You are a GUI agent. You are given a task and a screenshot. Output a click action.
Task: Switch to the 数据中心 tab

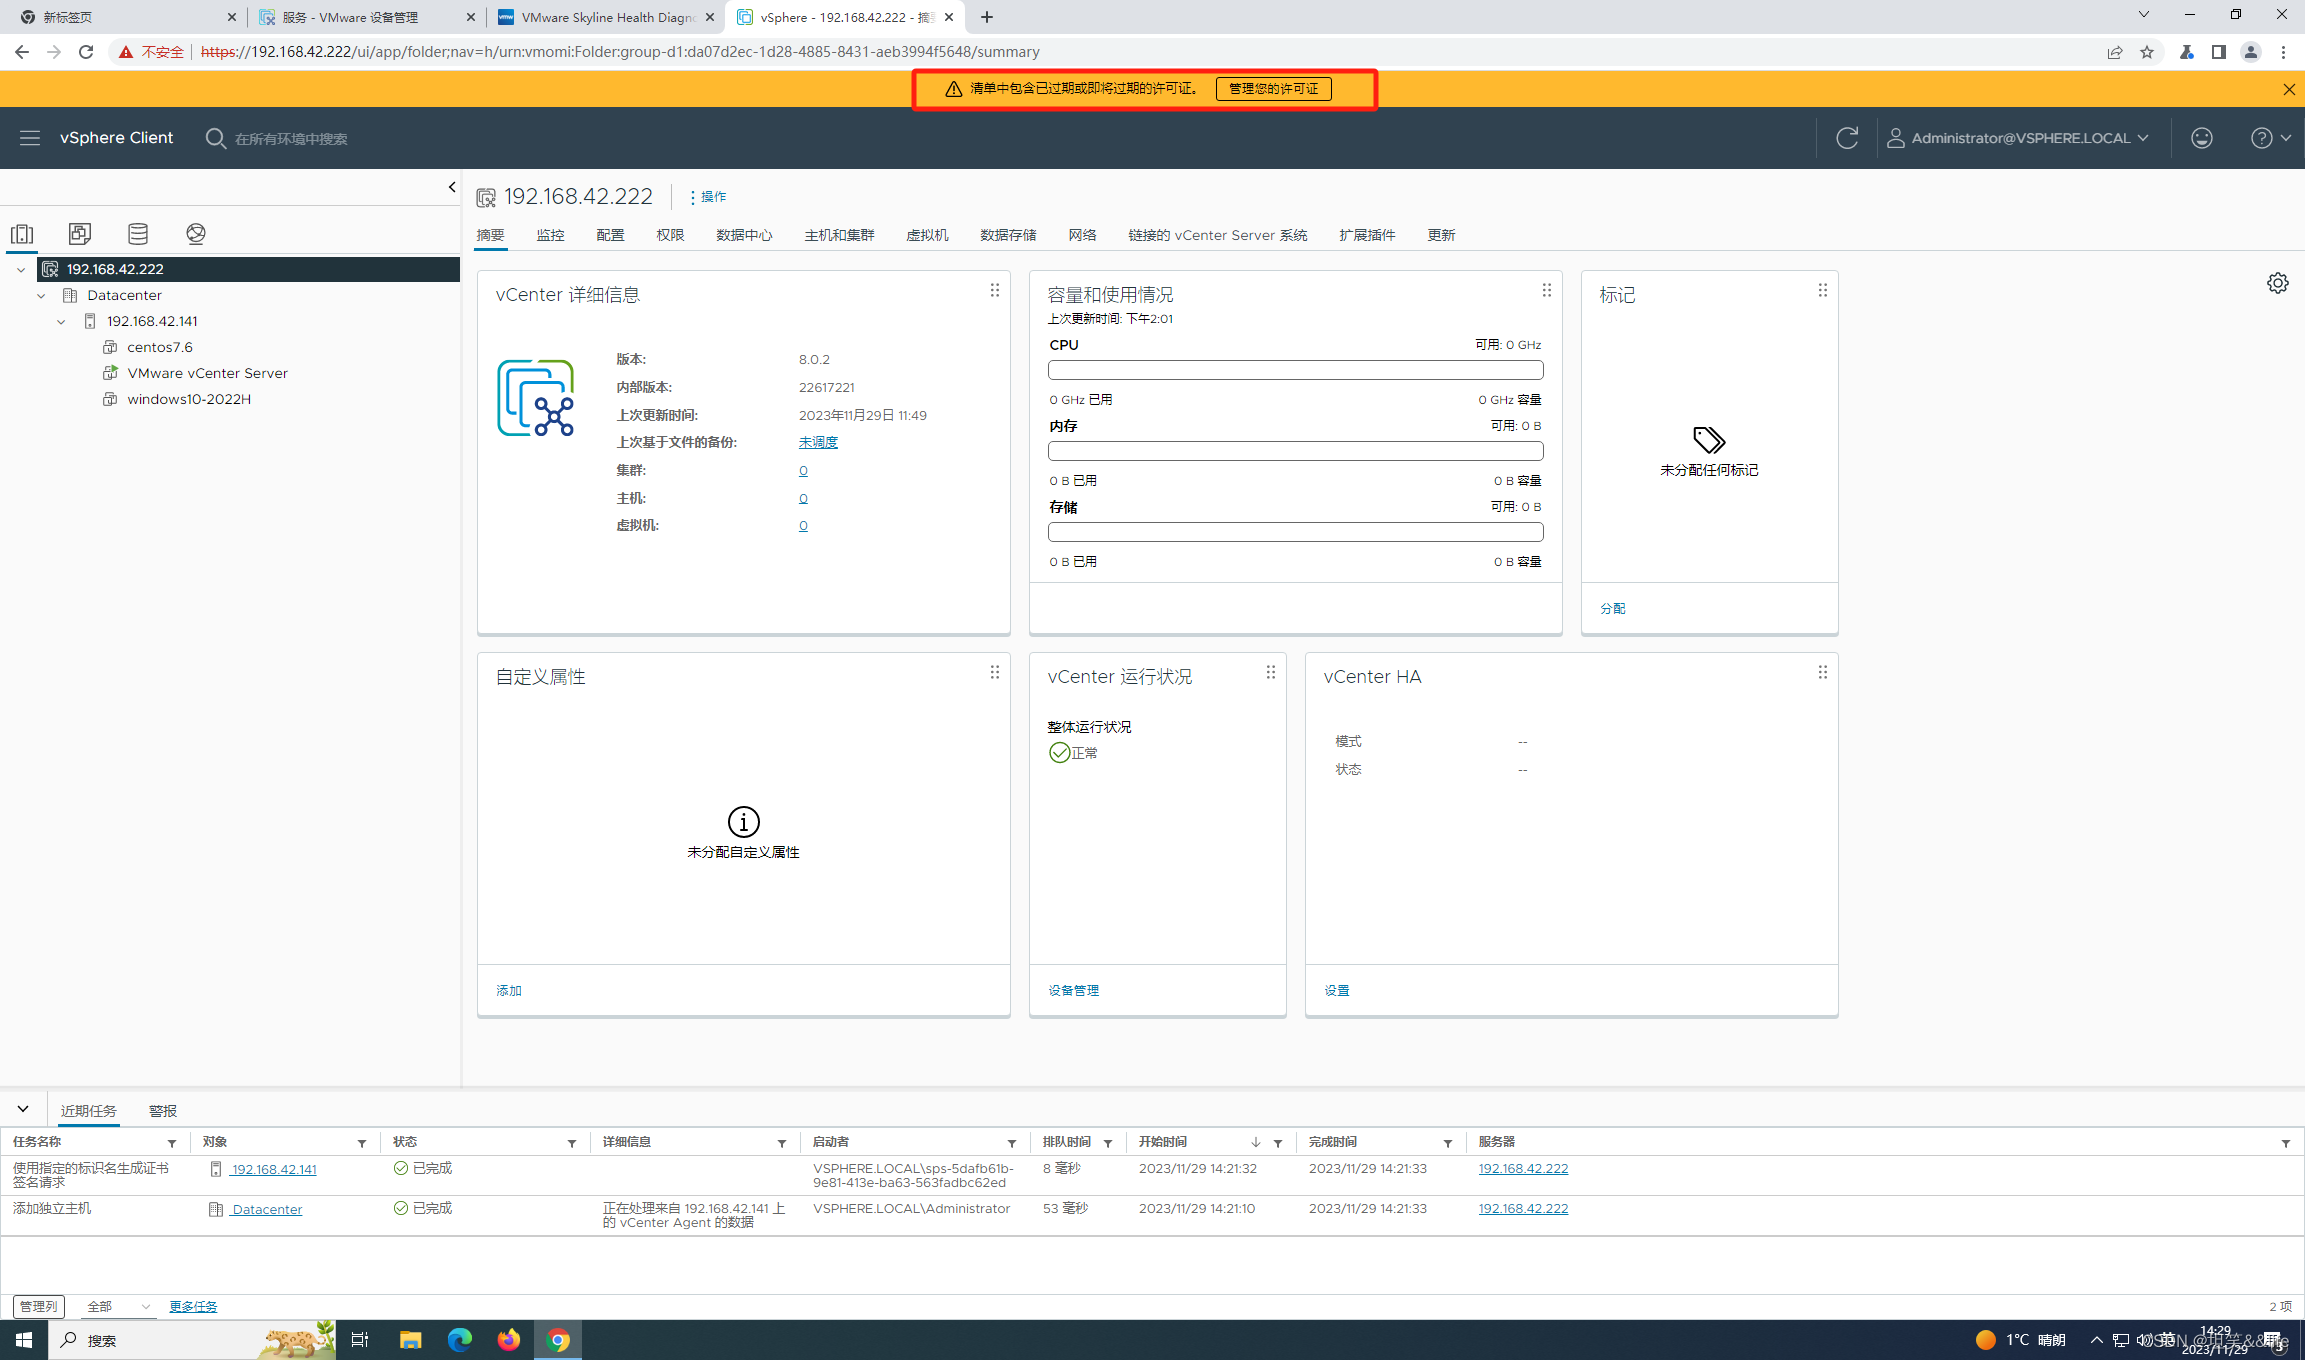coord(744,235)
